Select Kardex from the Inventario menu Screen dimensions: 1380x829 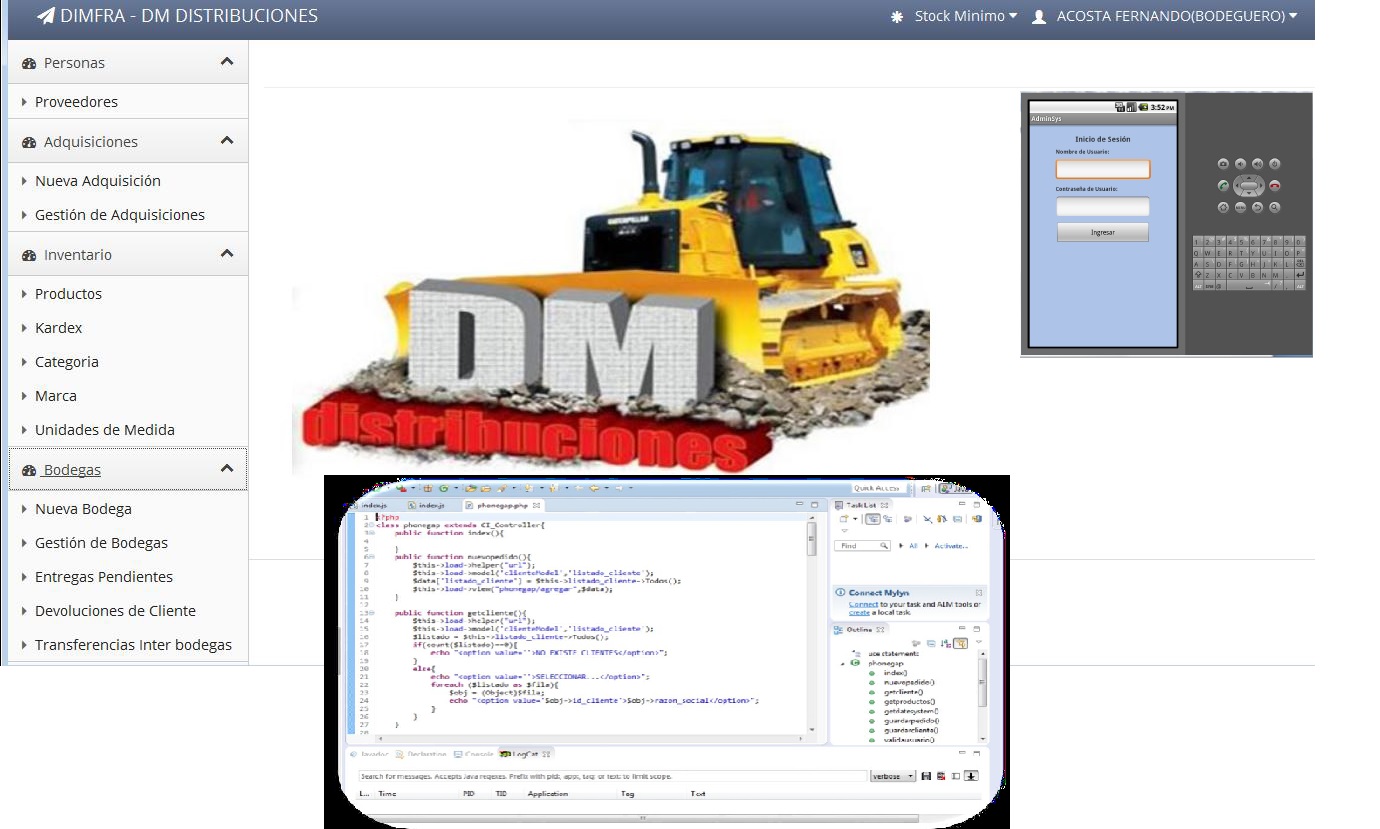pos(59,328)
